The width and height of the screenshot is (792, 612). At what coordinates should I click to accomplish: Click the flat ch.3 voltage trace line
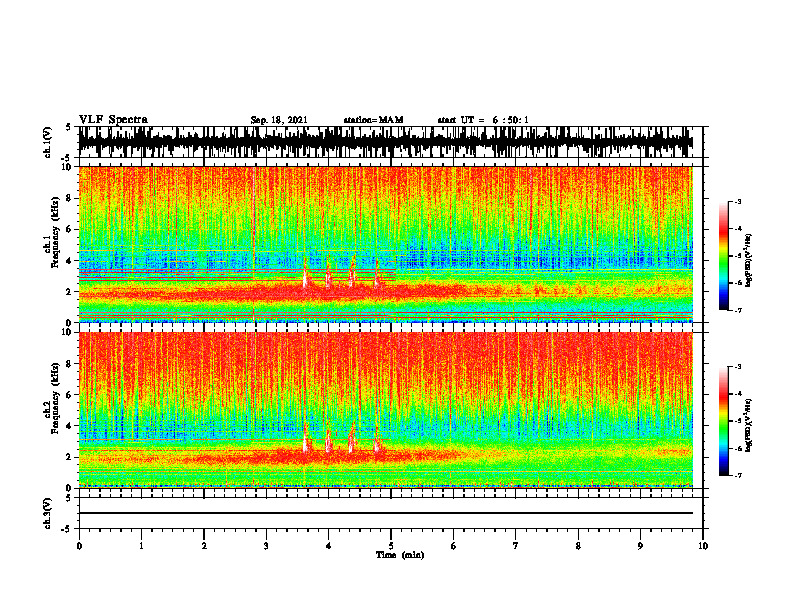(x=386, y=513)
